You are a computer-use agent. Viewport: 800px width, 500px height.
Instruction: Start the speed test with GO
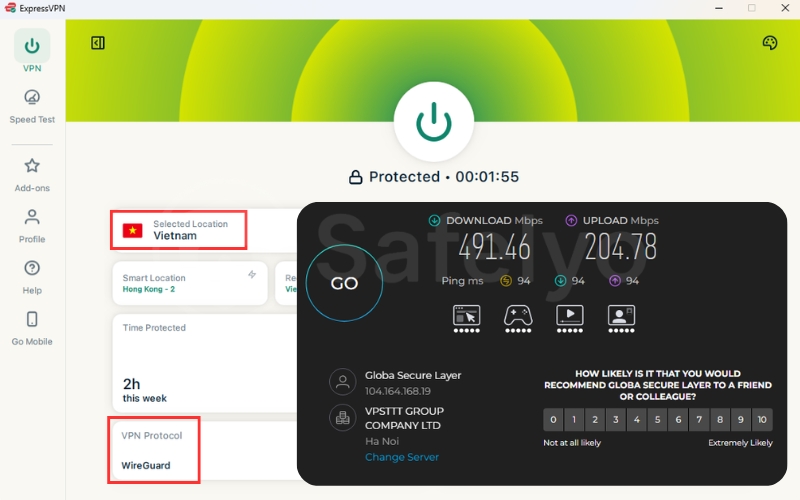(344, 283)
